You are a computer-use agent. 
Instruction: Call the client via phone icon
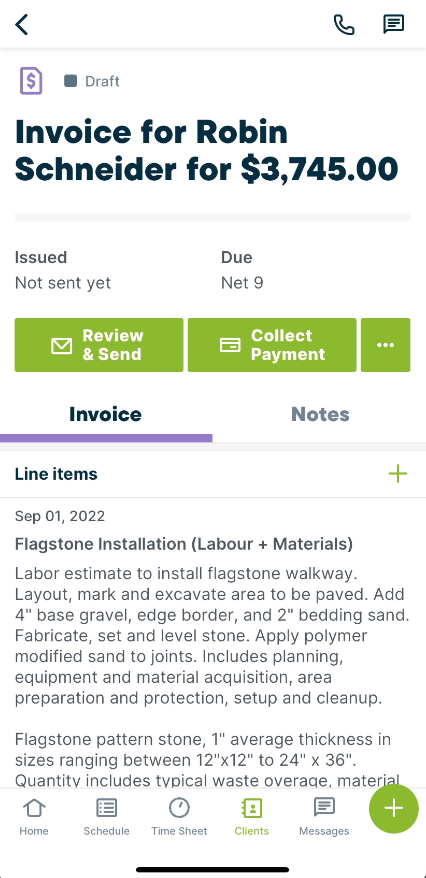[344, 25]
